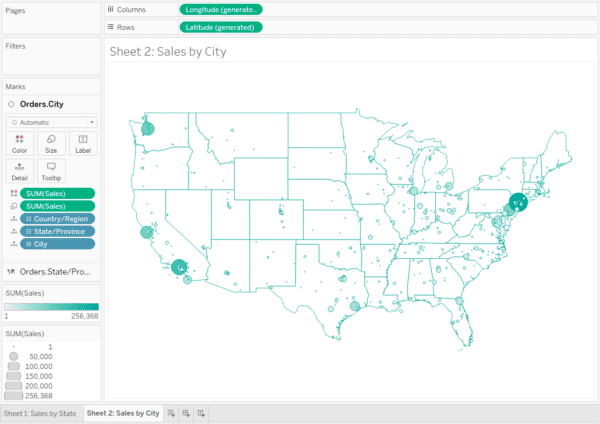Open the Color marks card
The width and height of the screenshot is (600, 424).
[19, 144]
